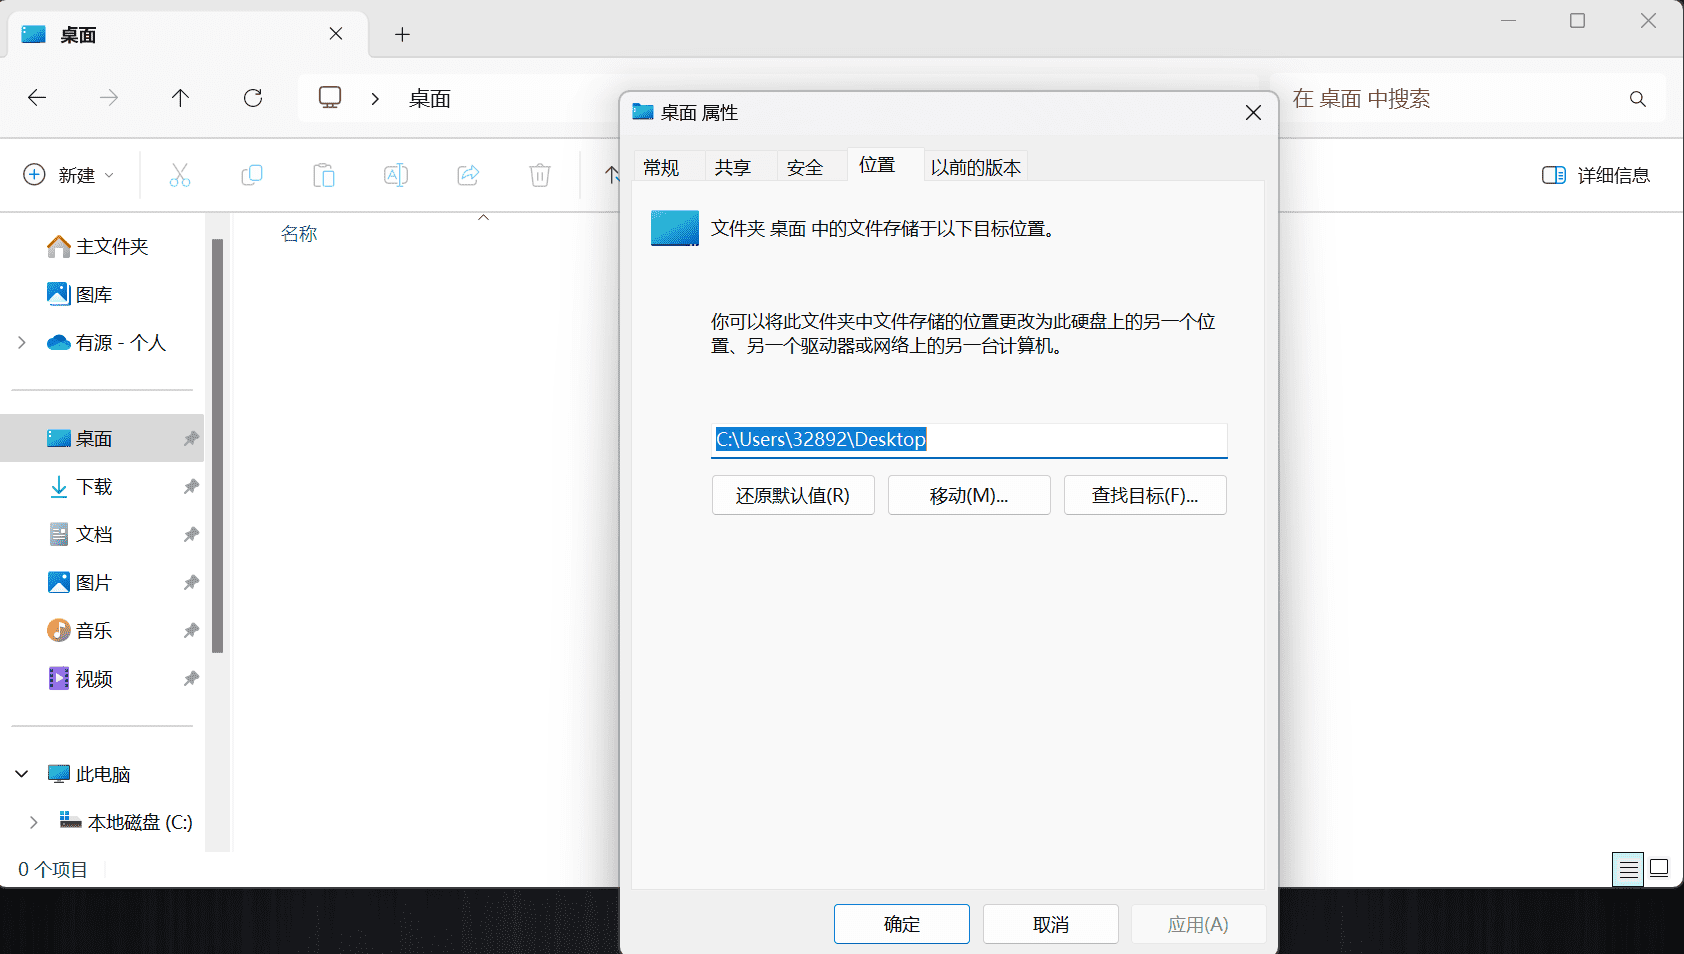Select the 位置 tab
1684x954 pixels.
pos(877,165)
